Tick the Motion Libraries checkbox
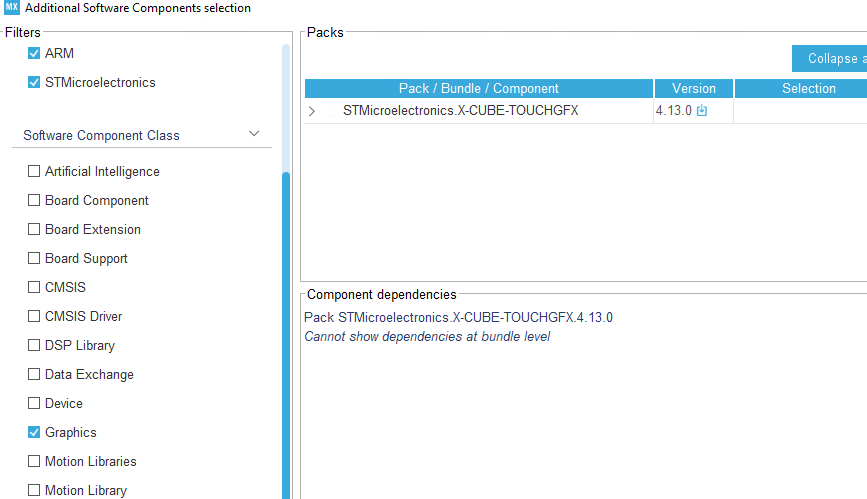The image size is (867, 499). [34, 461]
